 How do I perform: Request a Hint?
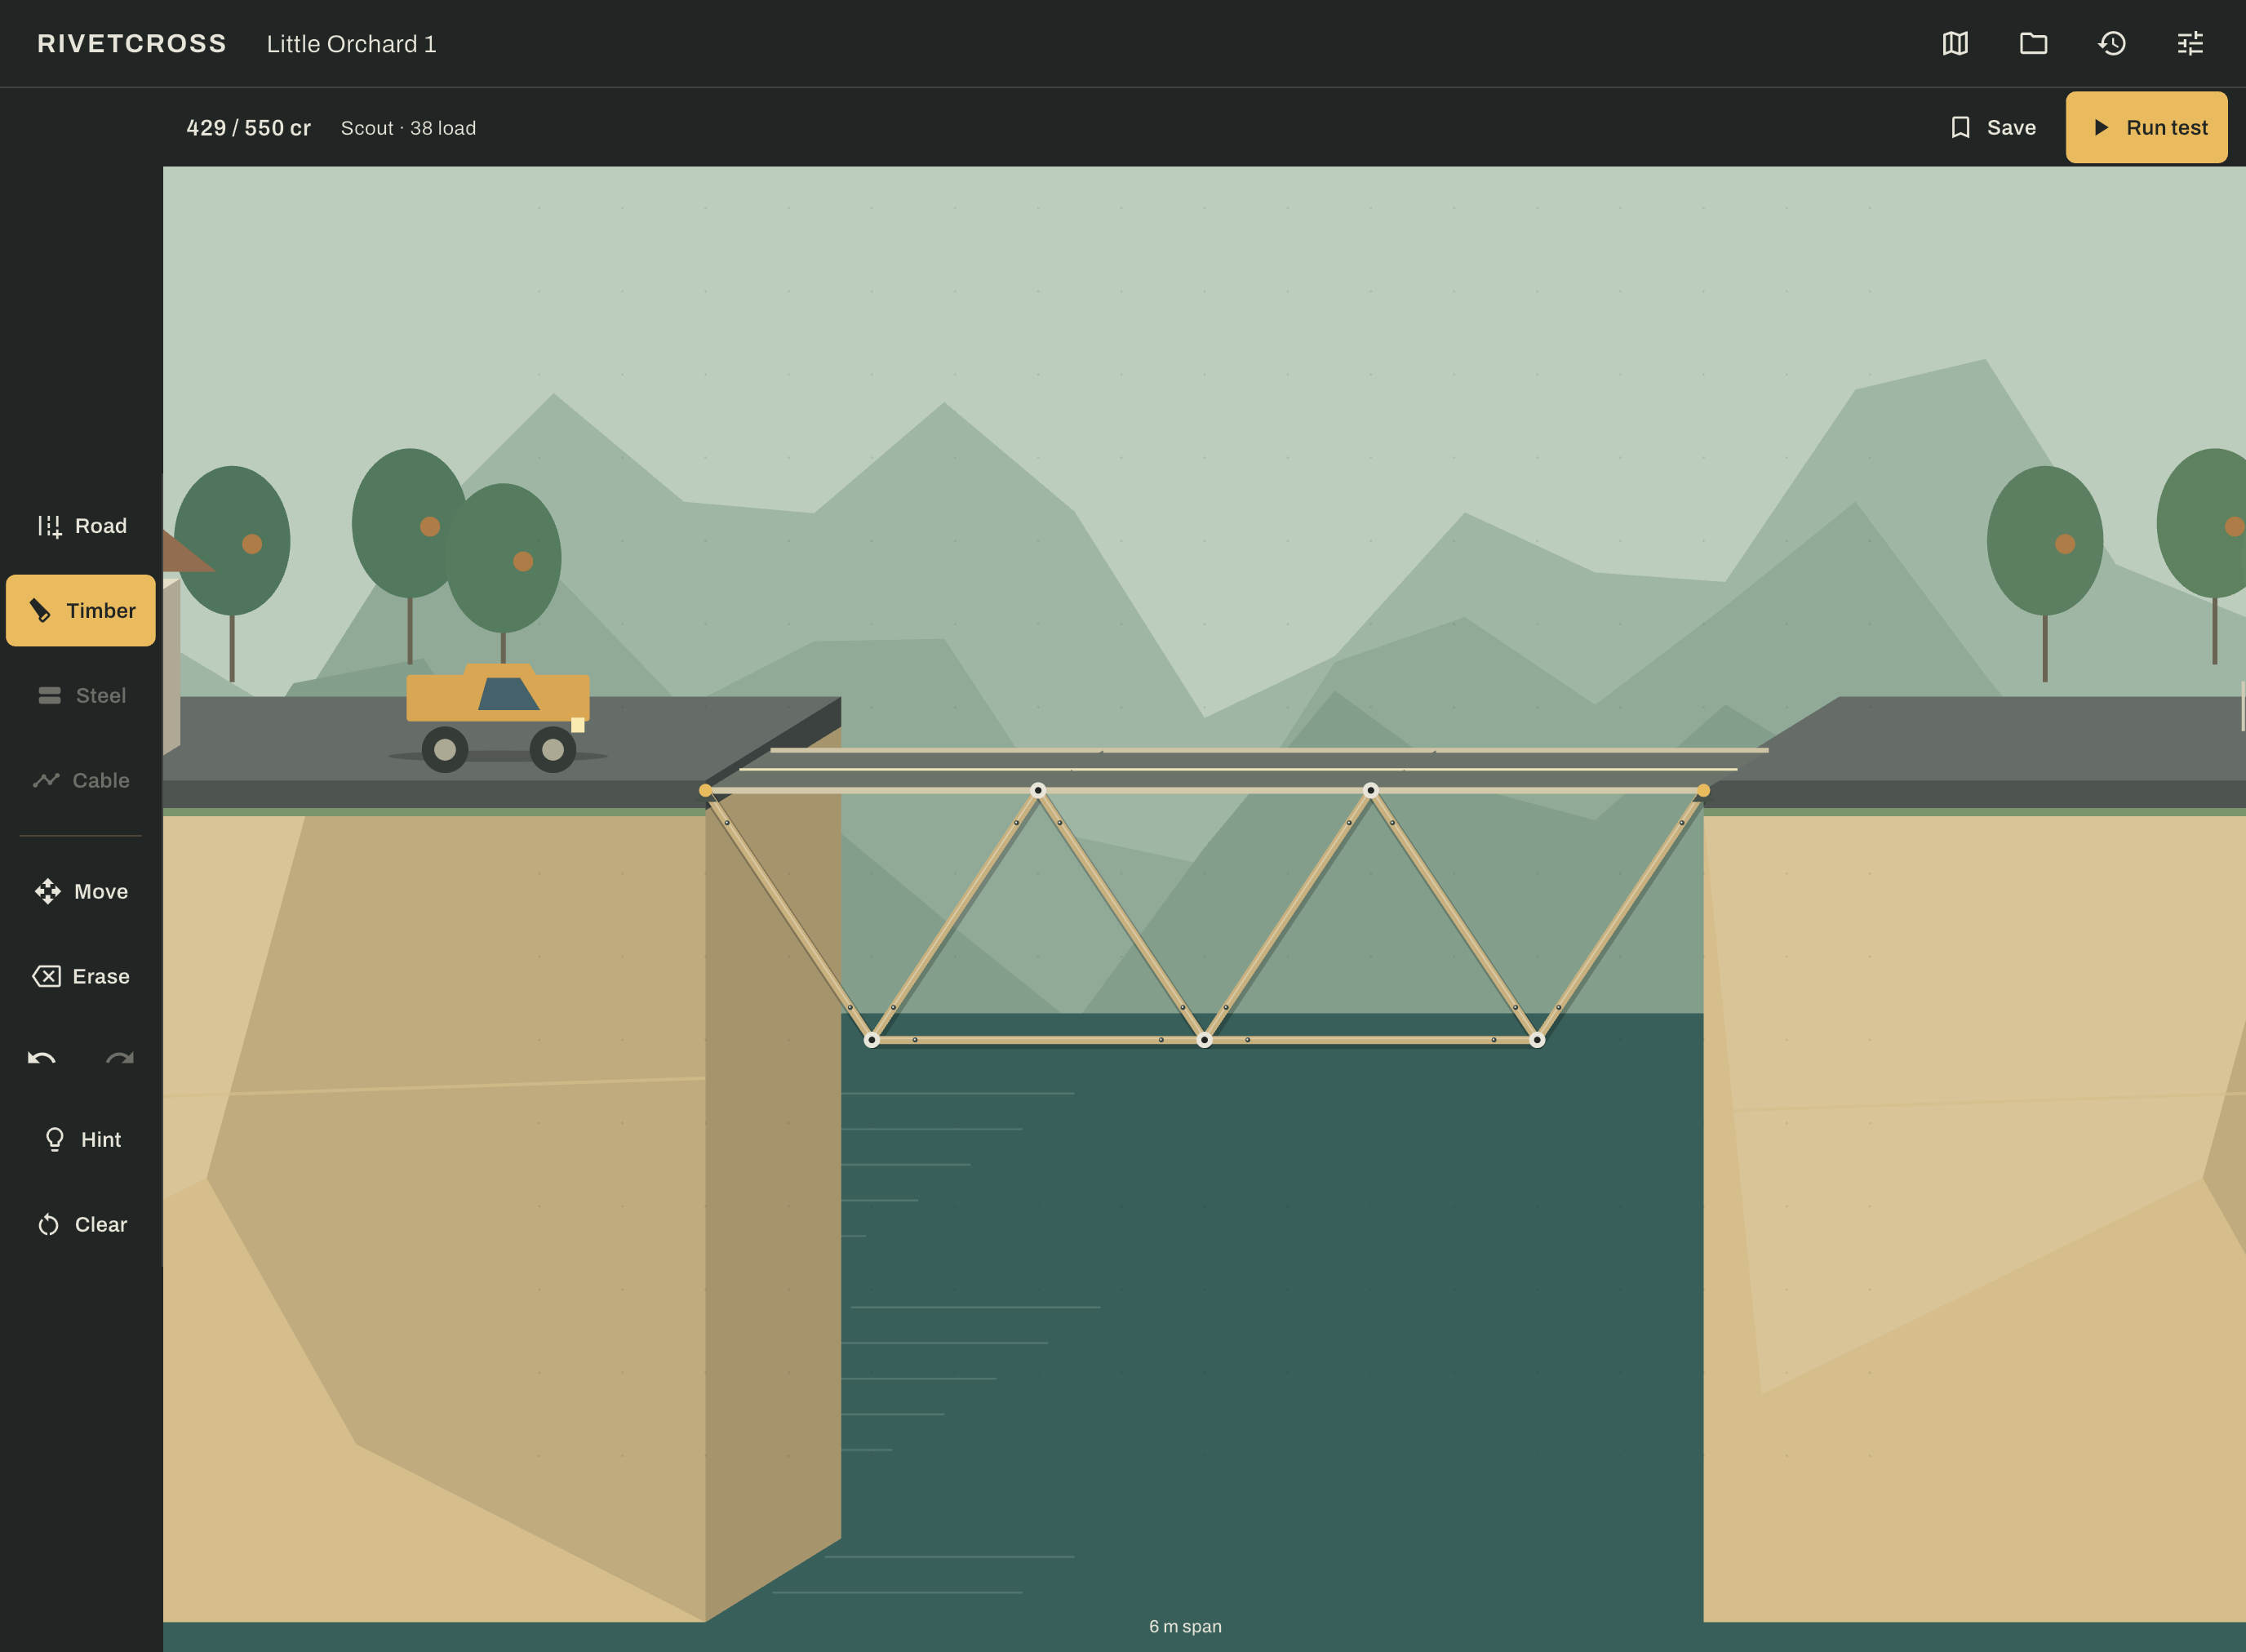(x=81, y=1140)
